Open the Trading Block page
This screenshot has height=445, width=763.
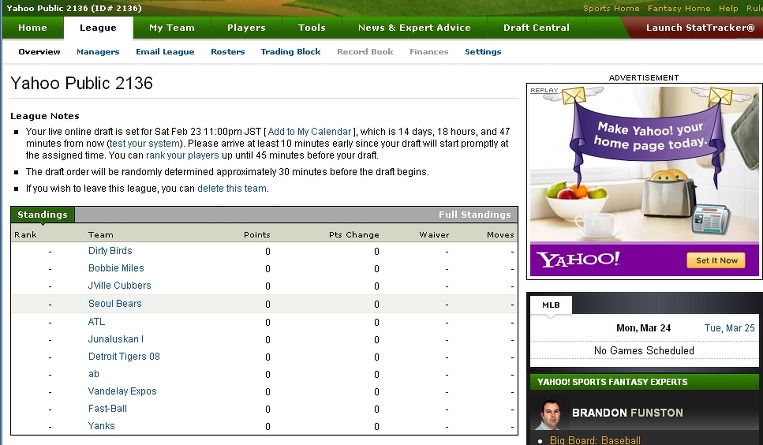coord(291,52)
